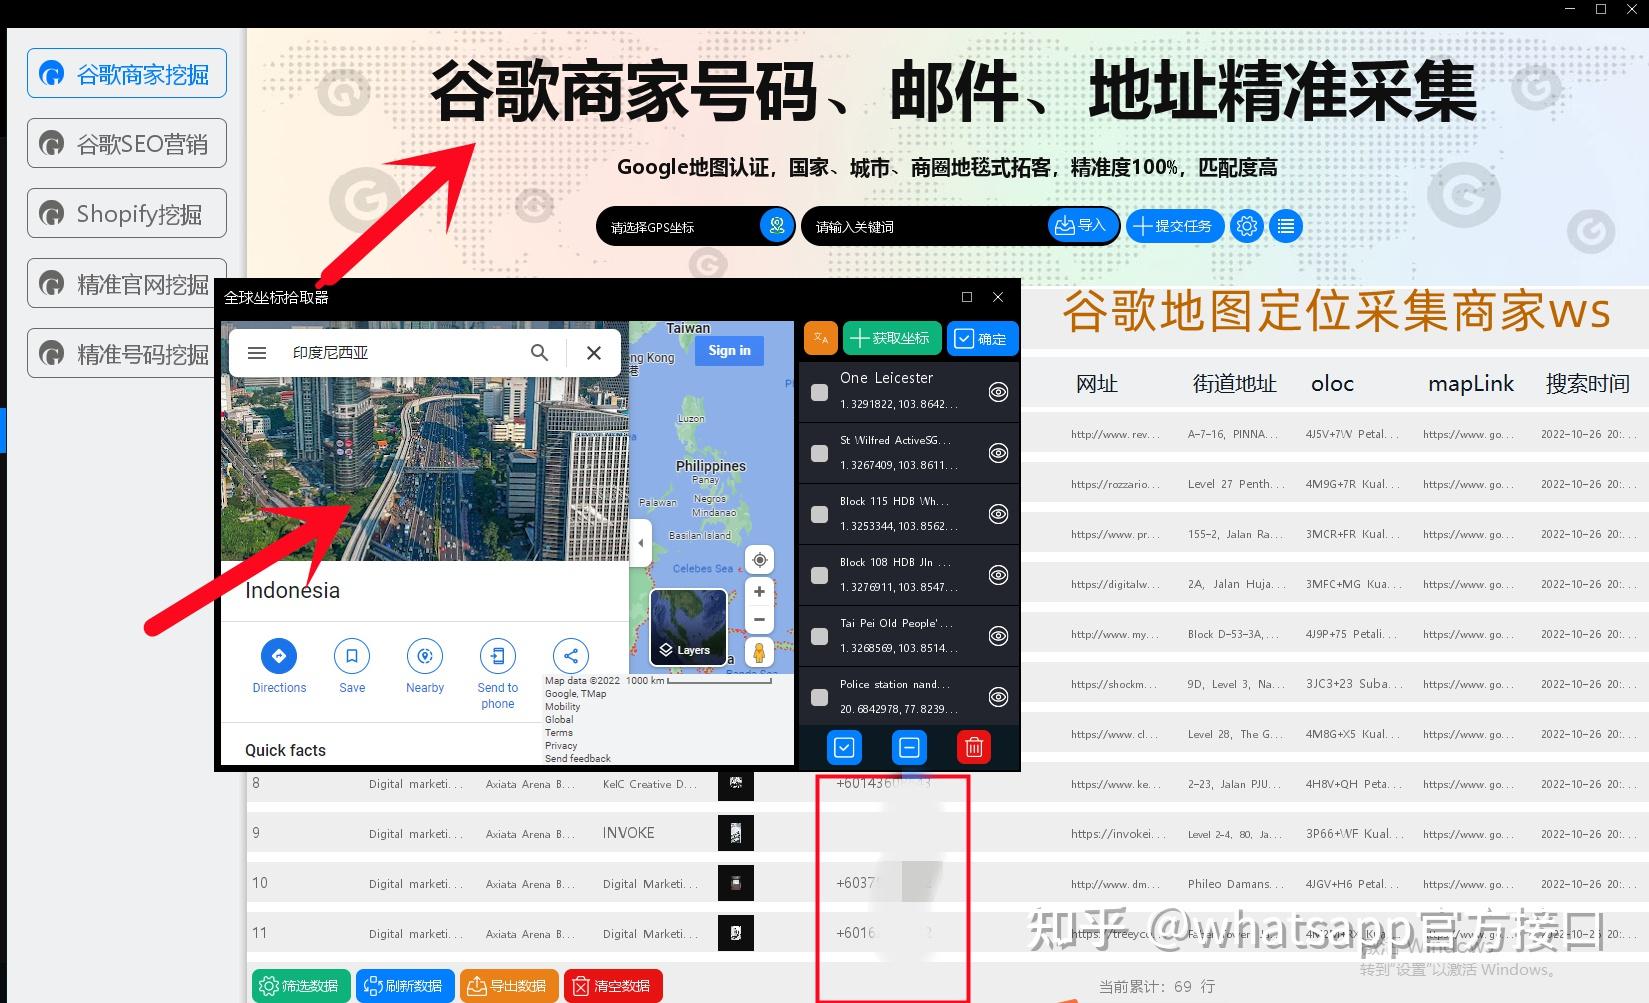Click the 街道地址 column header
This screenshot has width=1649, height=1003.
1234,384
